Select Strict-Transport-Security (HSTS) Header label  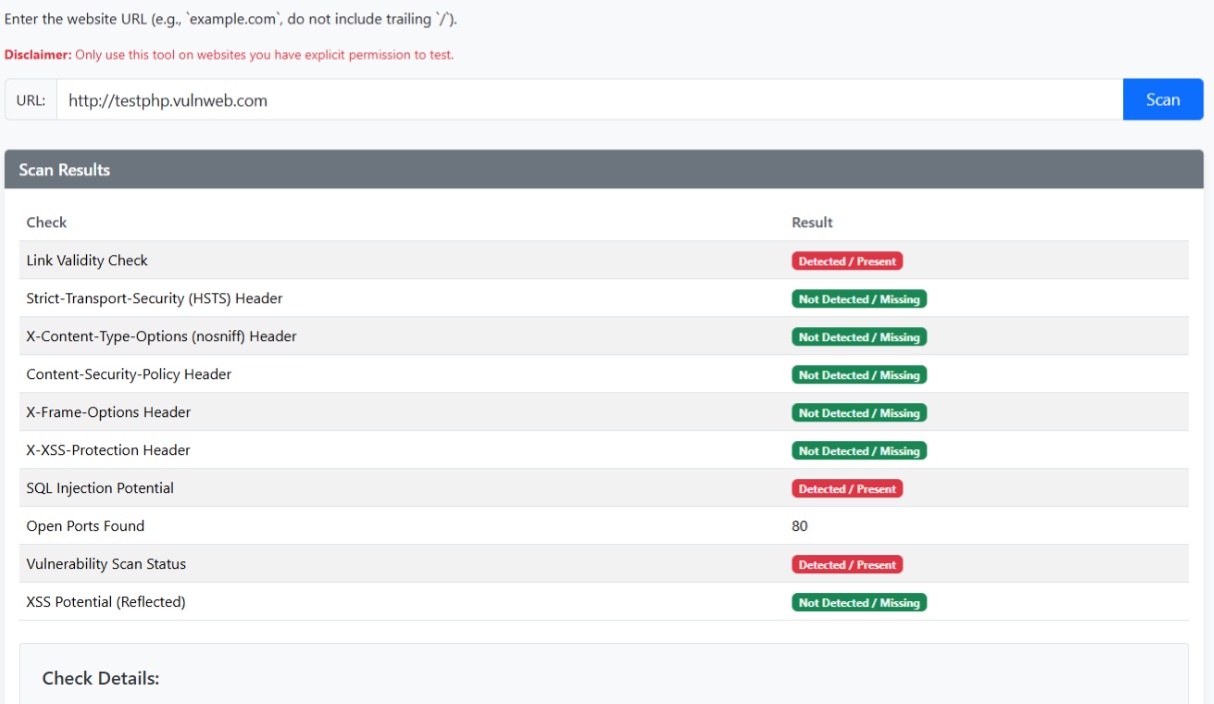(154, 298)
